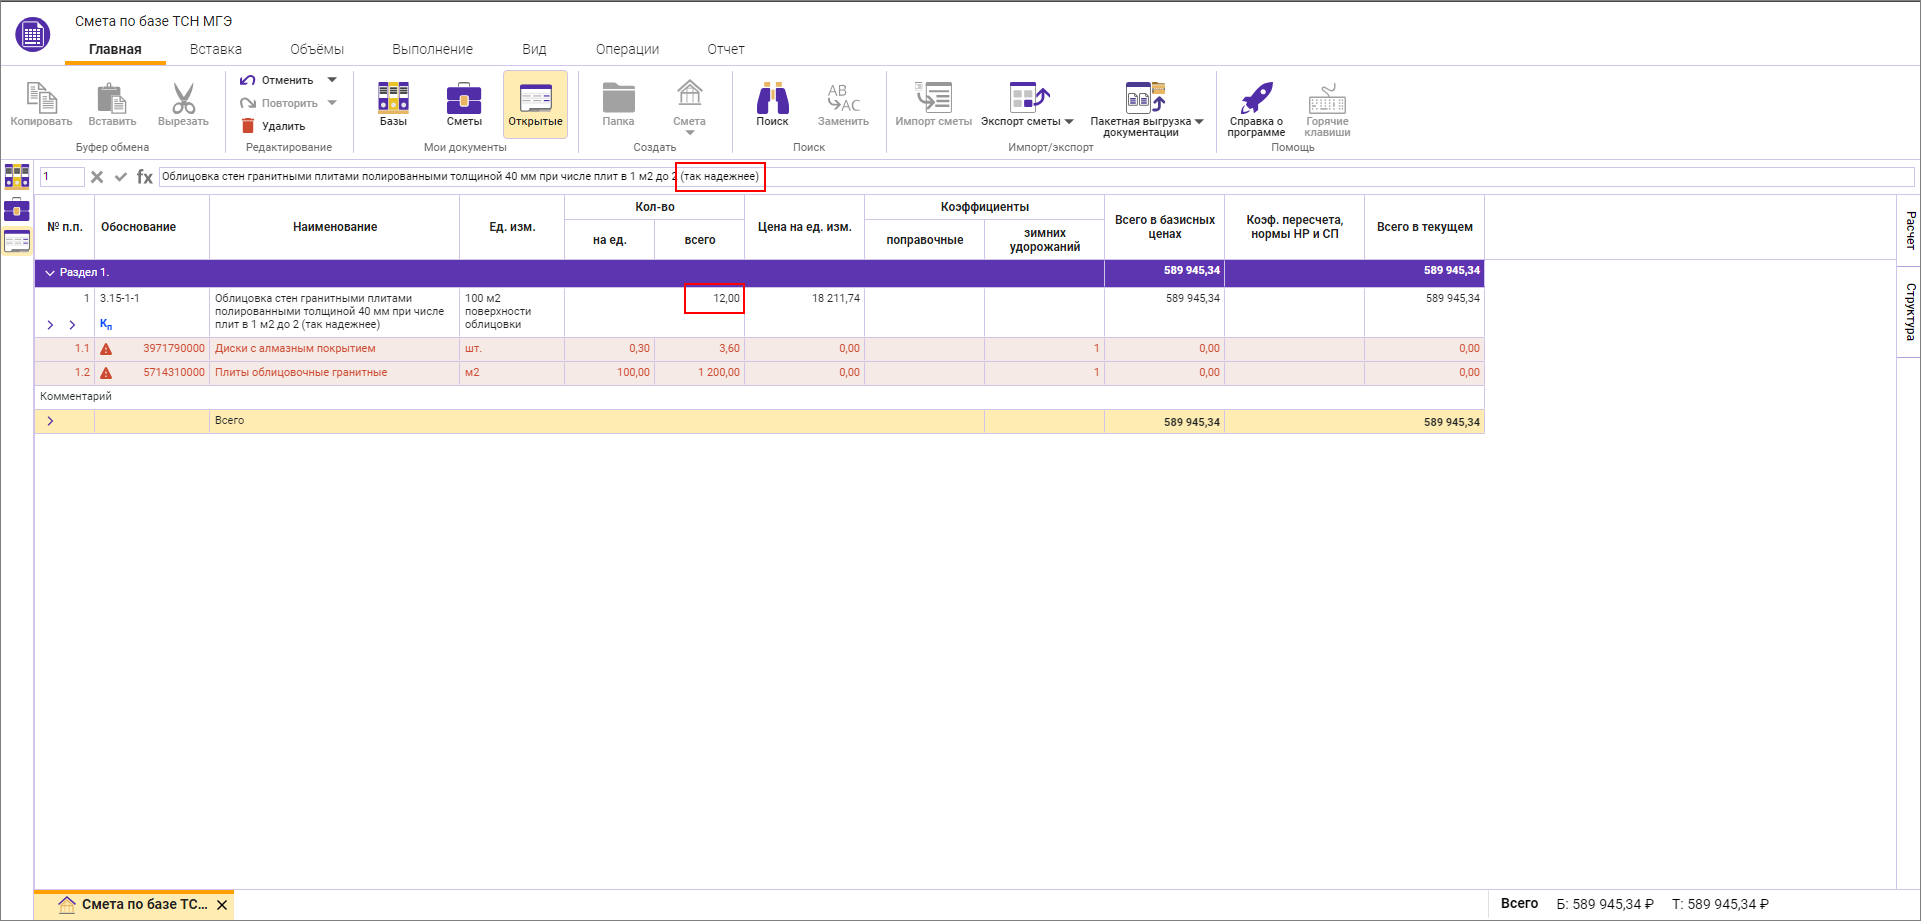Open the Расчет side panel tab

(x=1909, y=231)
